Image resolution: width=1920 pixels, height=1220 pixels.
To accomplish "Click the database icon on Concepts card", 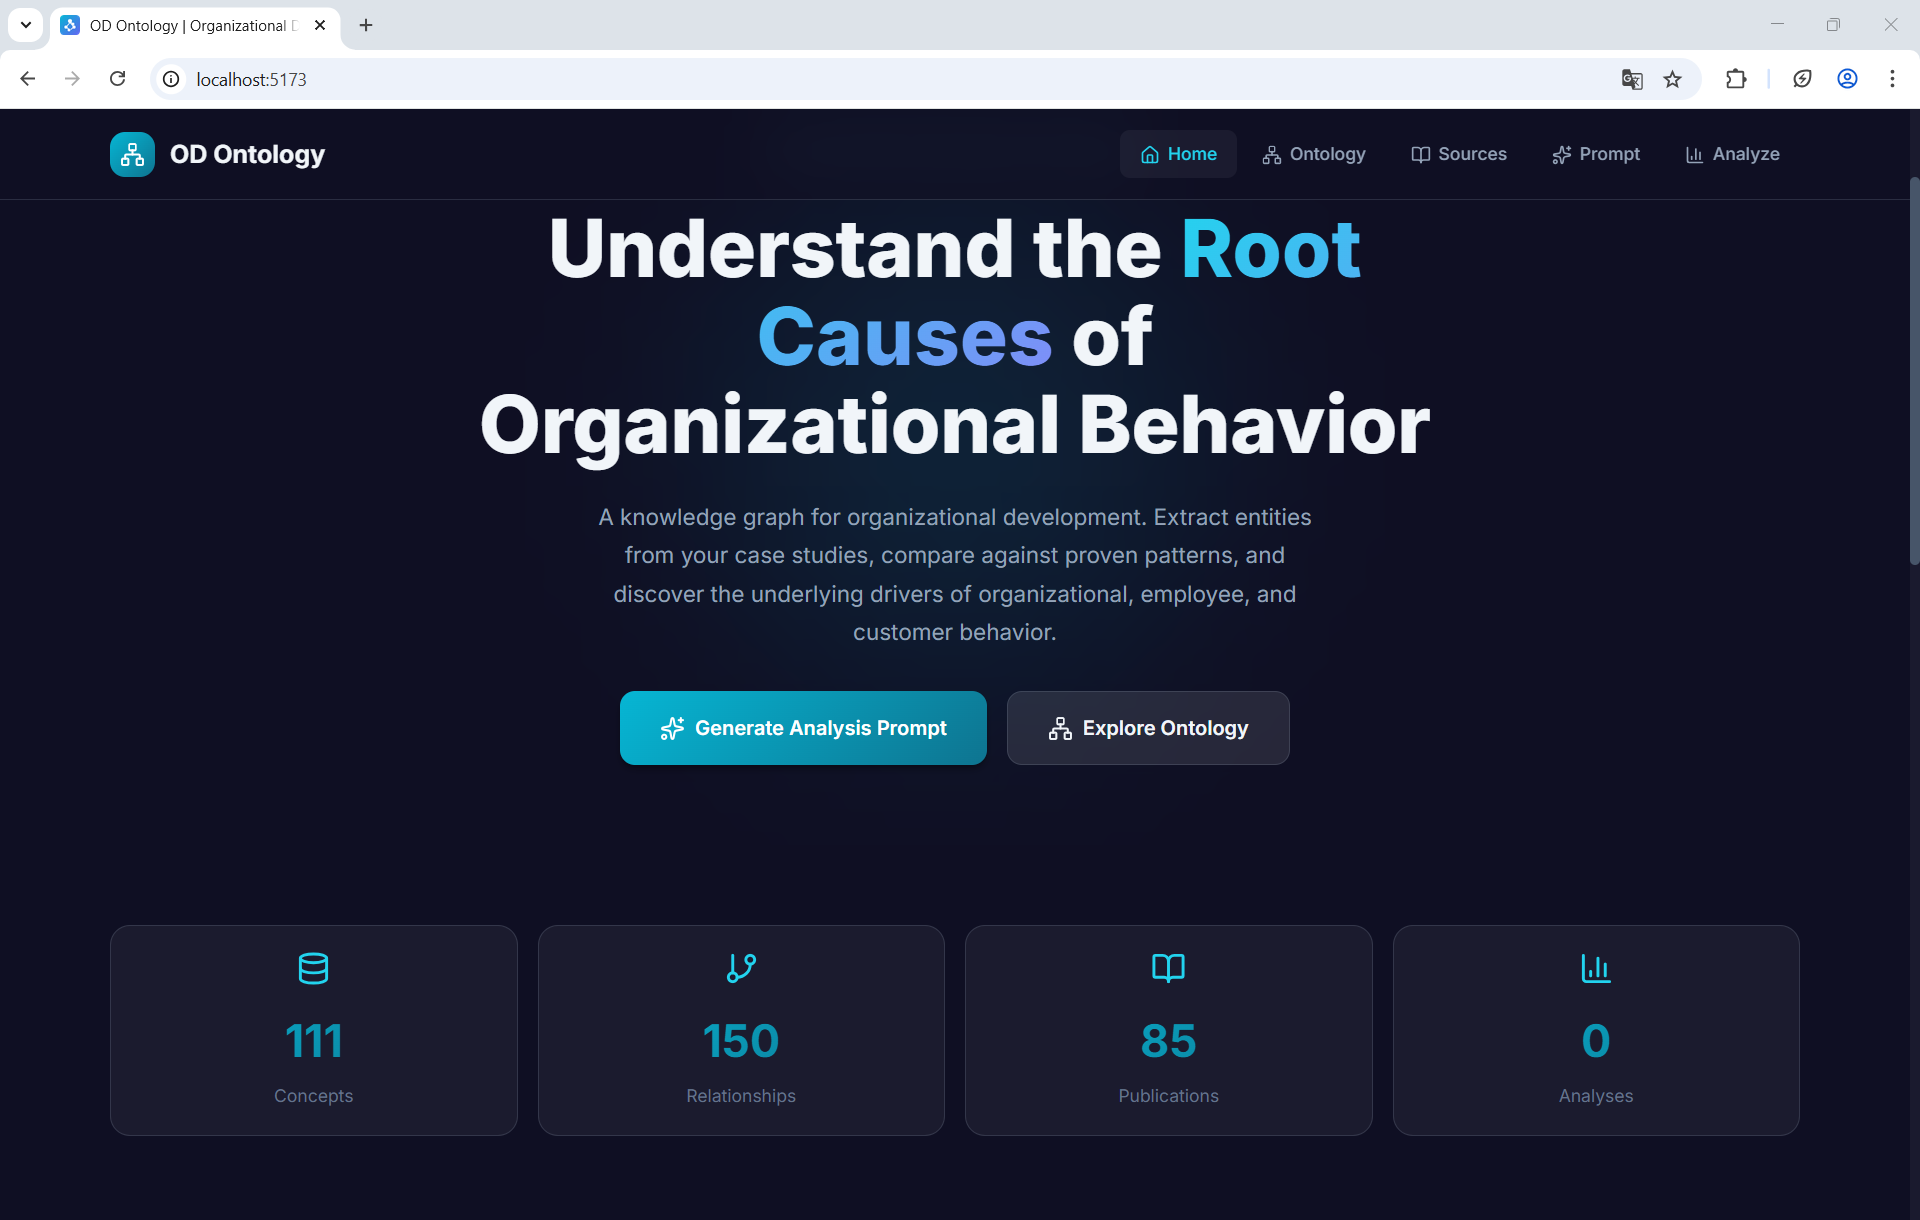I will click(313, 967).
